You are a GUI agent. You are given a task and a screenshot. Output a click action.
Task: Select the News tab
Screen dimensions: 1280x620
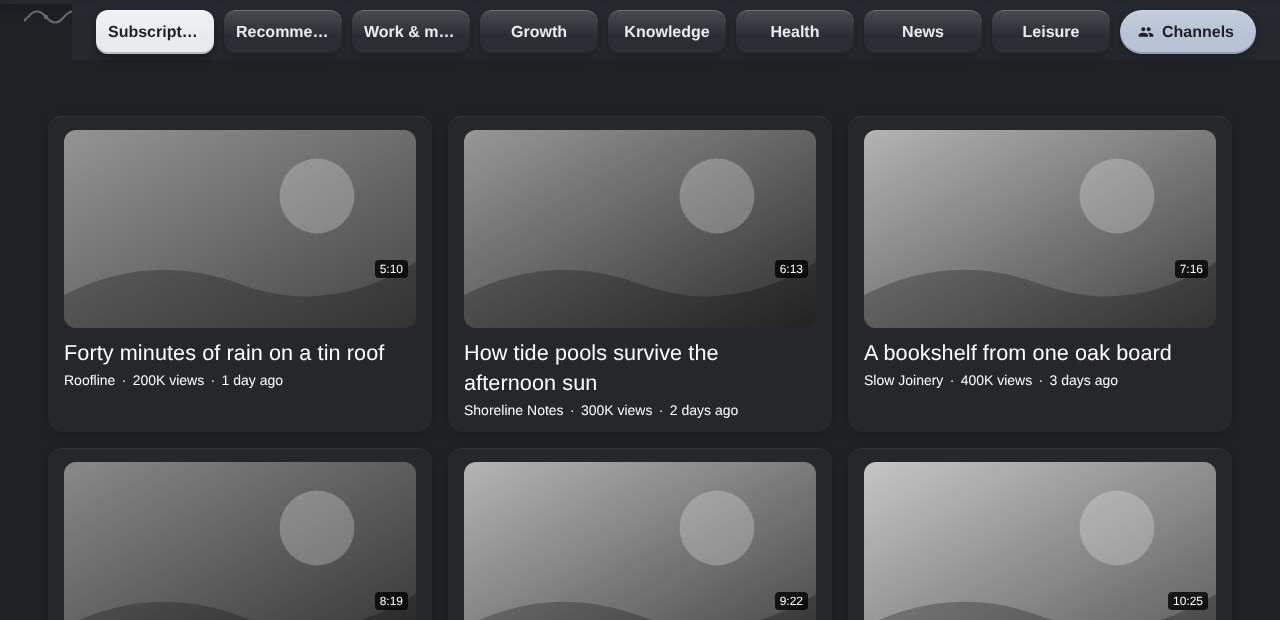tap(923, 32)
